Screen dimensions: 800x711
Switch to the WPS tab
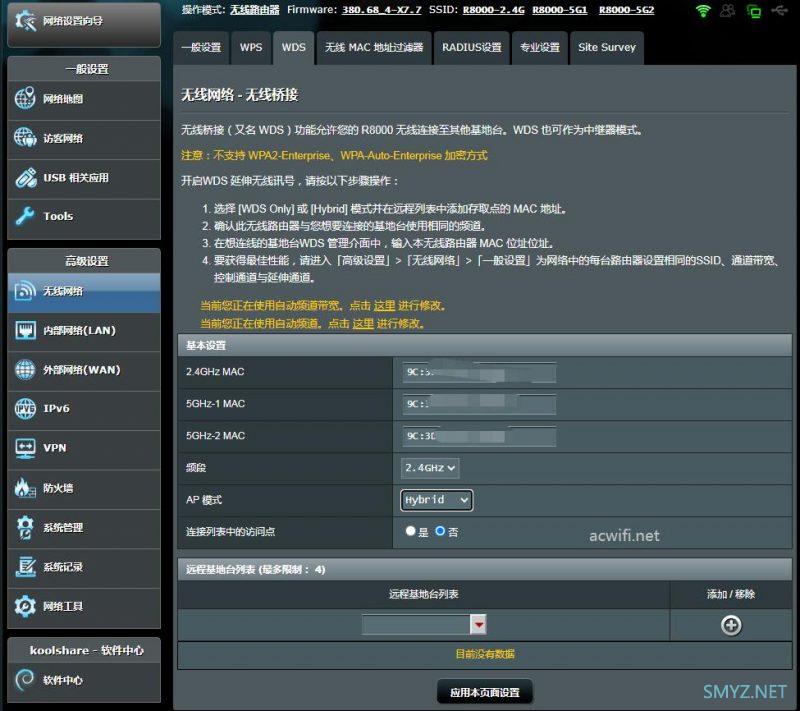[x=251, y=47]
